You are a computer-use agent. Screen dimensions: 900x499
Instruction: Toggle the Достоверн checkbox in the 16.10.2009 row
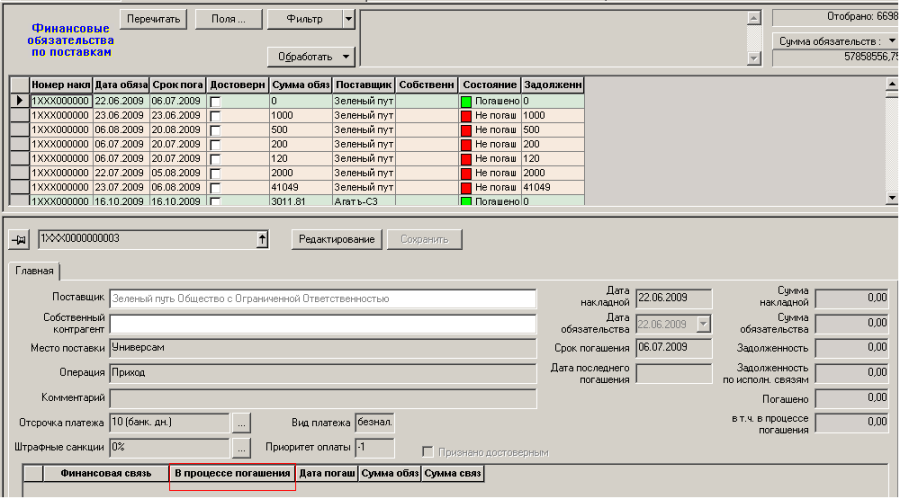point(215,202)
